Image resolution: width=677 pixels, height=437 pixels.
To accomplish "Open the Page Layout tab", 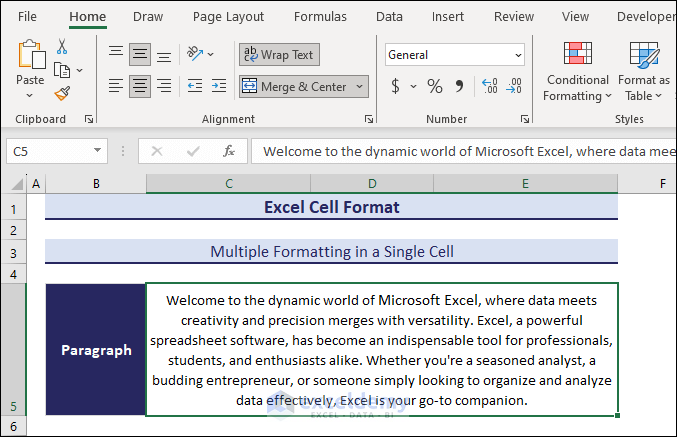I will point(228,16).
